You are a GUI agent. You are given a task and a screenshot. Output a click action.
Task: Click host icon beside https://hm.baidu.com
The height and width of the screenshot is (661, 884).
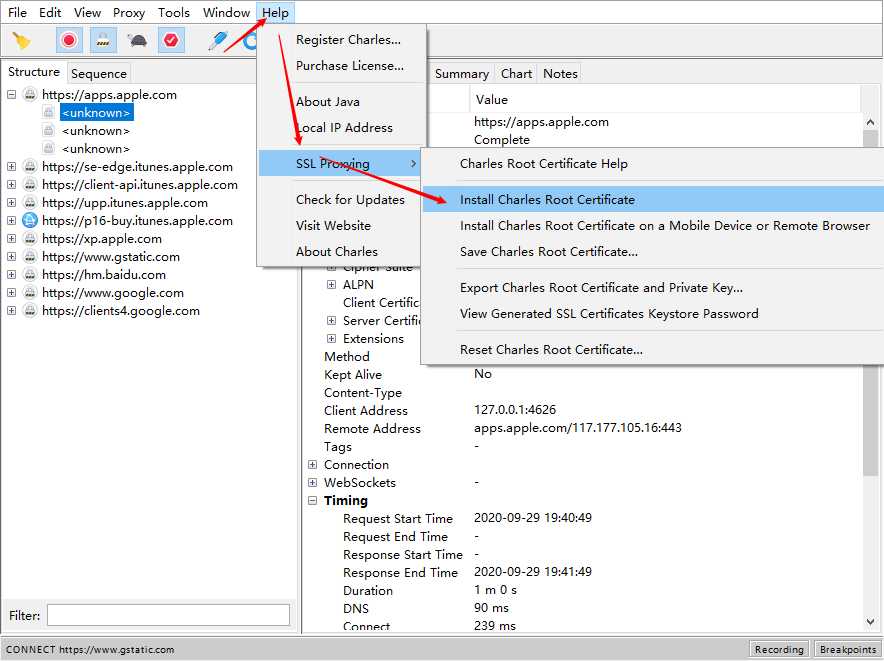pos(30,275)
